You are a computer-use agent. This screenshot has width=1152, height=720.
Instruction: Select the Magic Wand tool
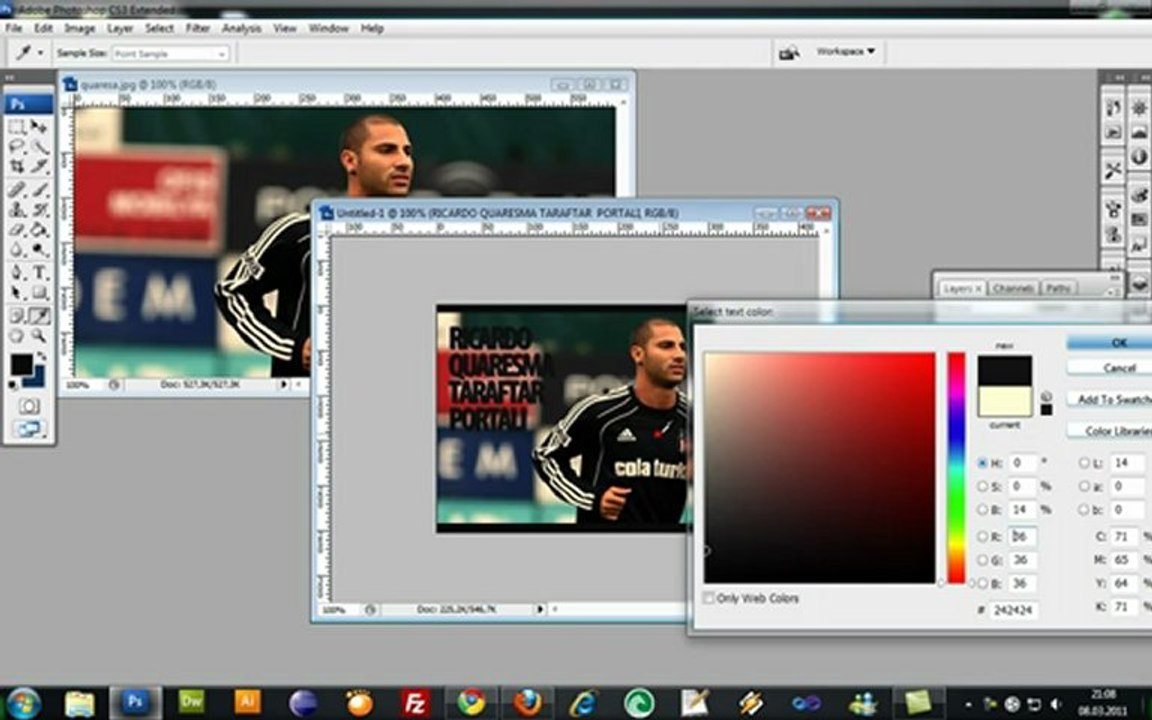[39, 147]
